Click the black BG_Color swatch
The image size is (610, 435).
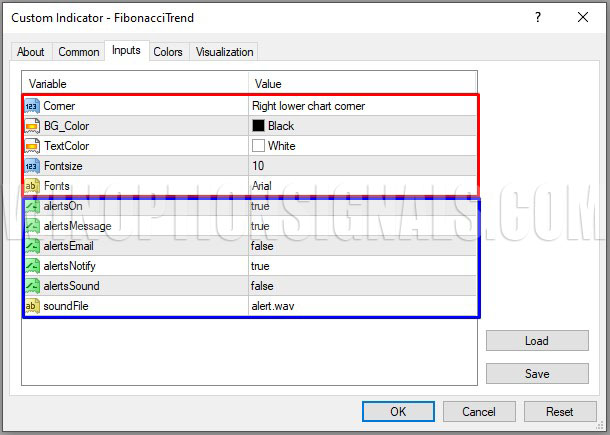(258, 126)
